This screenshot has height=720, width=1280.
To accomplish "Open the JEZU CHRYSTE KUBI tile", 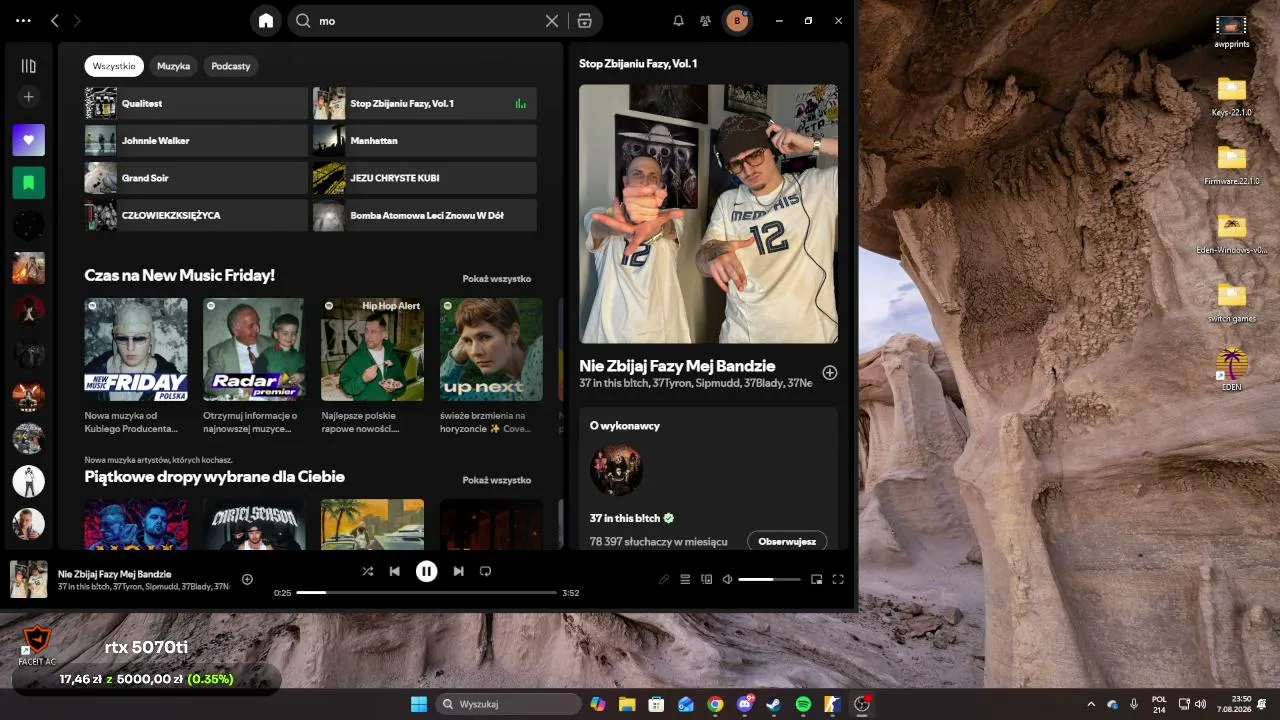I will click(x=425, y=178).
